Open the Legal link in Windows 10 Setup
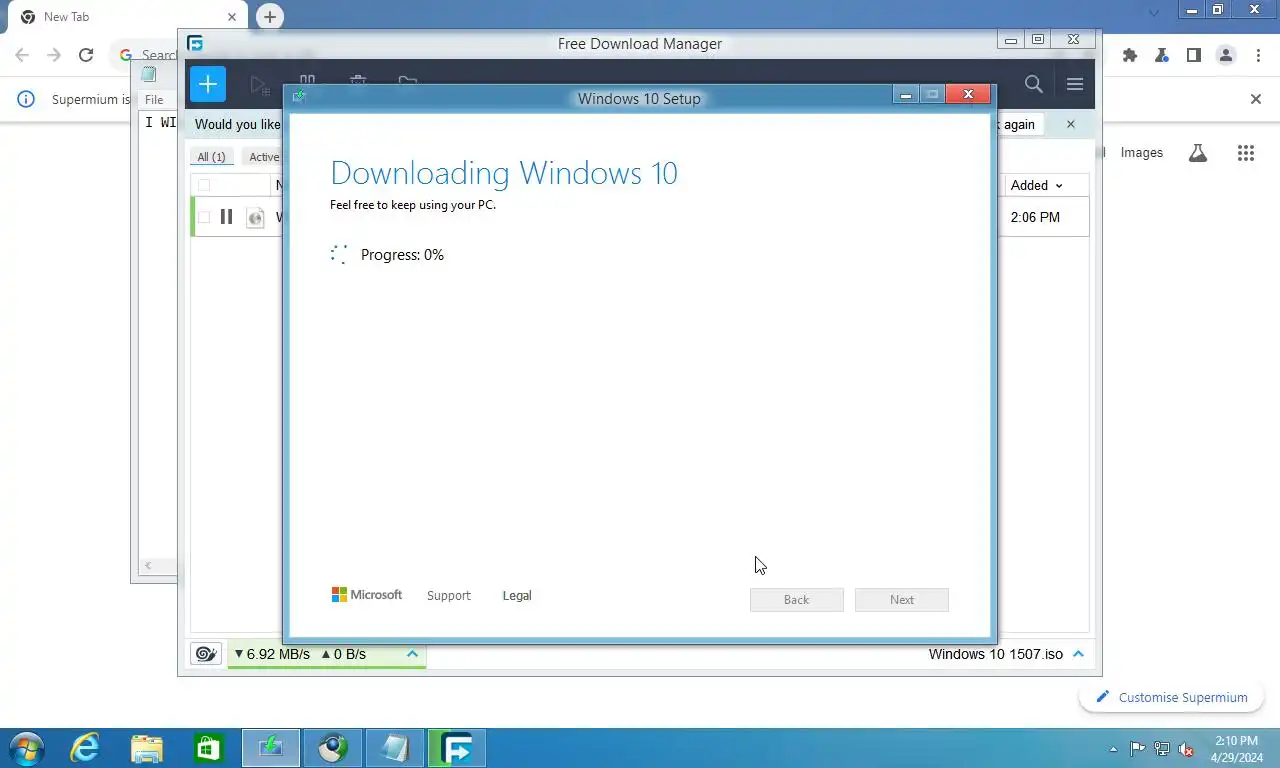Screen dimensions: 1280x768 [x=517, y=595]
